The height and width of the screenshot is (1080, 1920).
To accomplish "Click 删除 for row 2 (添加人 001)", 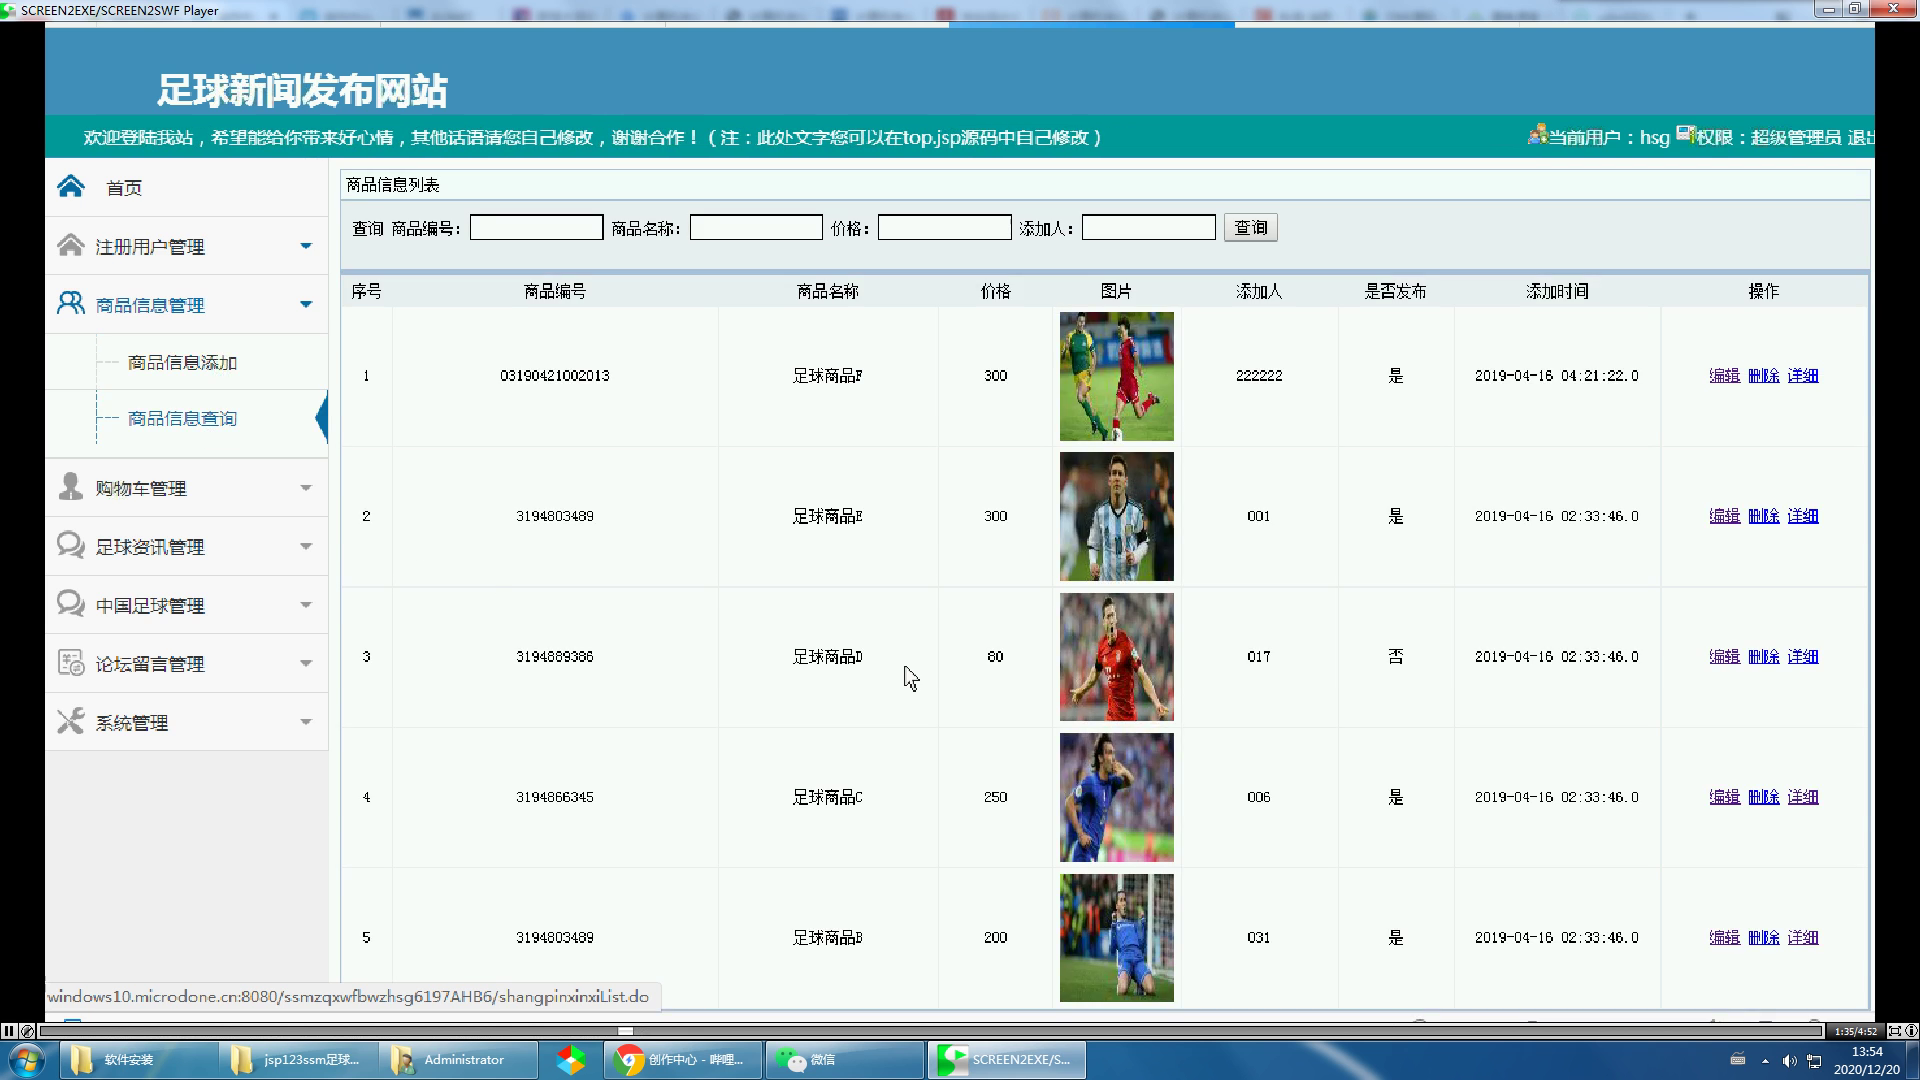I will pos(1763,516).
